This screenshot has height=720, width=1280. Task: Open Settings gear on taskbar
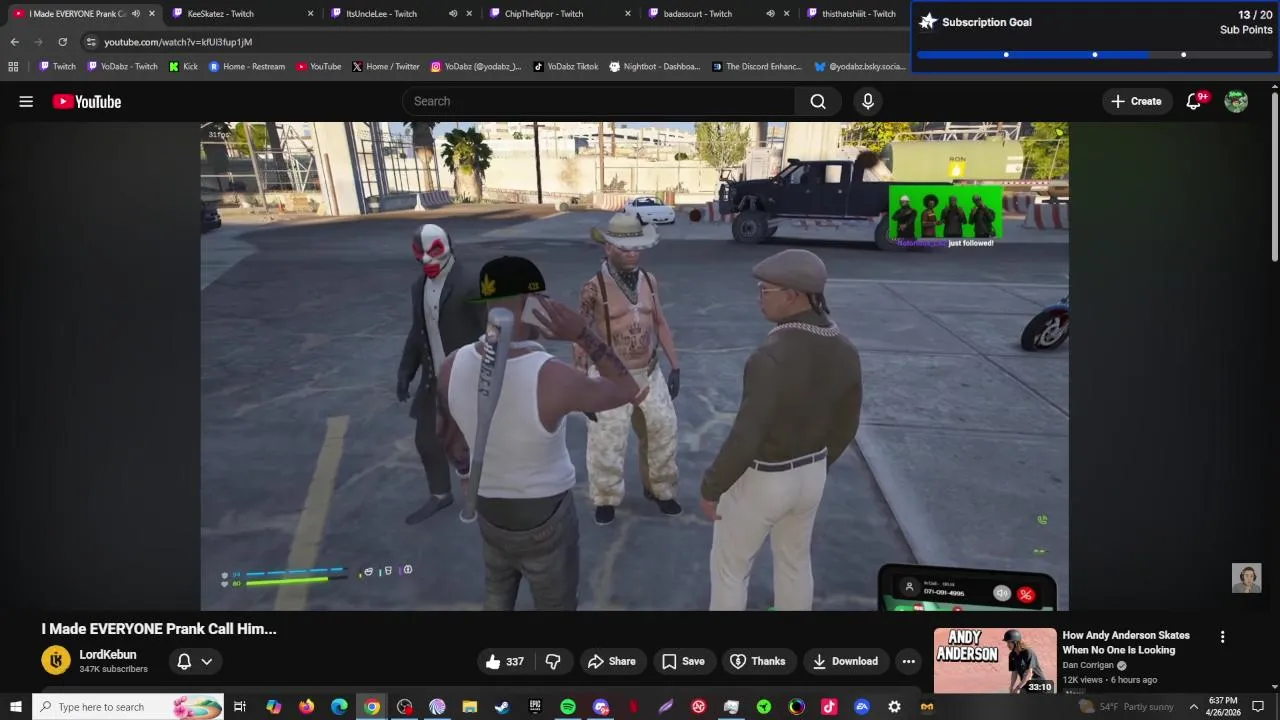pyautogui.click(x=894, y=707)
